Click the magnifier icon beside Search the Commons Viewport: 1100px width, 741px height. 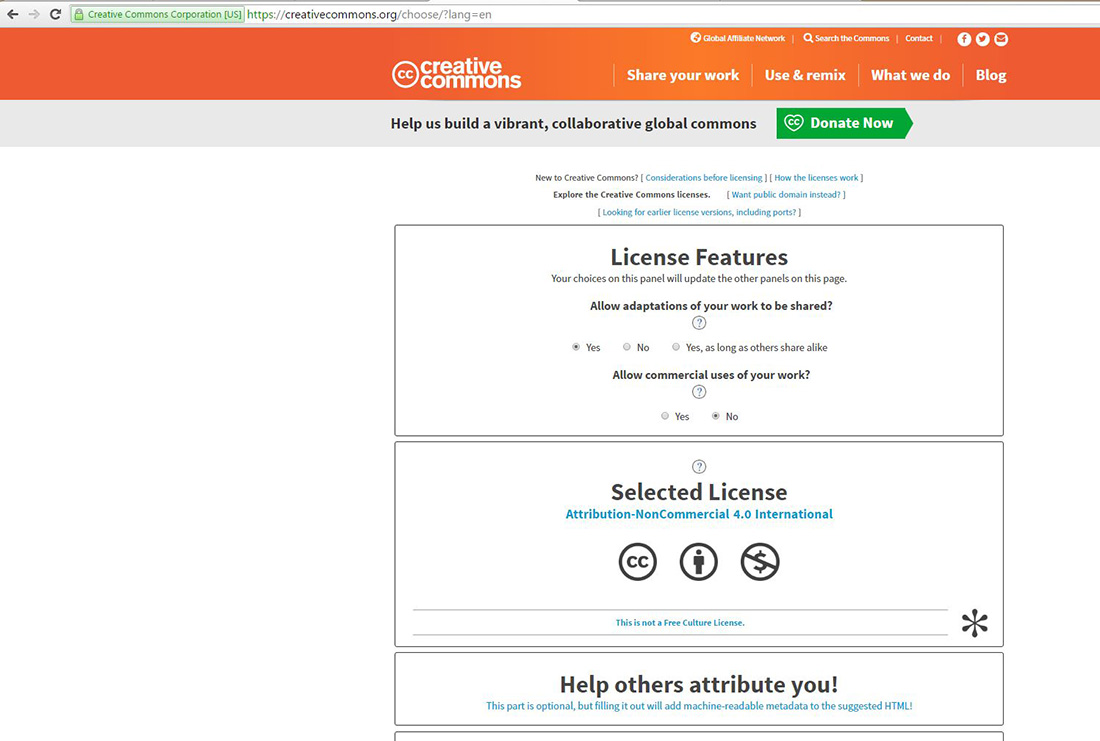(808, 38)
